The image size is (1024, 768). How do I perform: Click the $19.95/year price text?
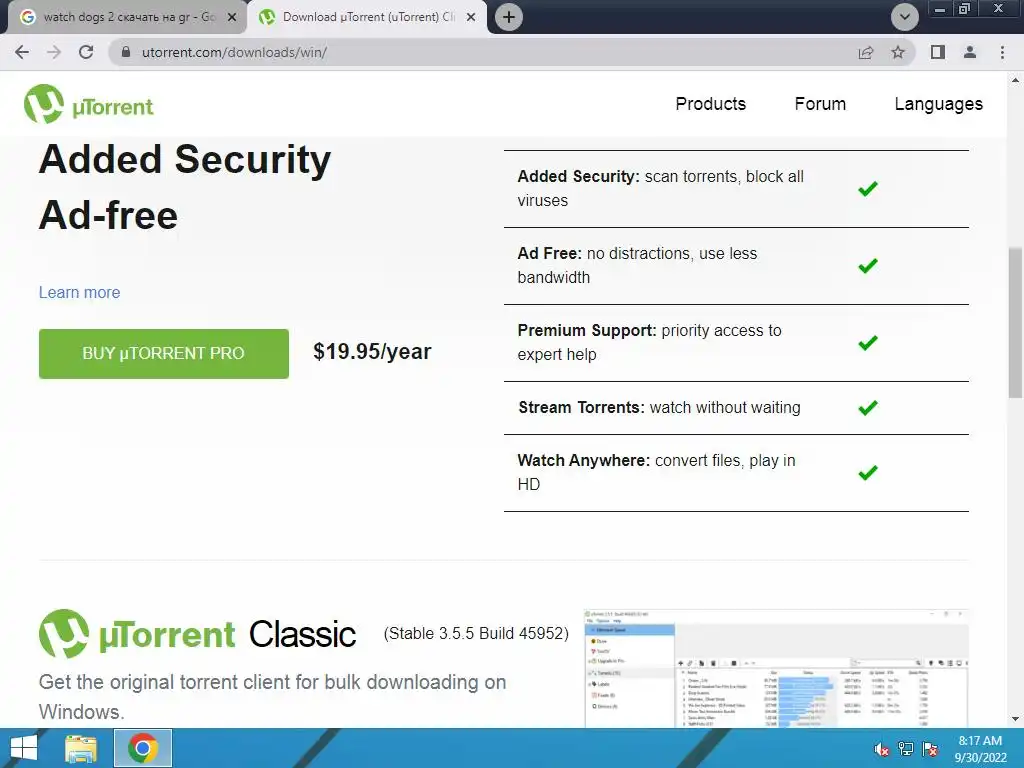click(x=372, y=351)
